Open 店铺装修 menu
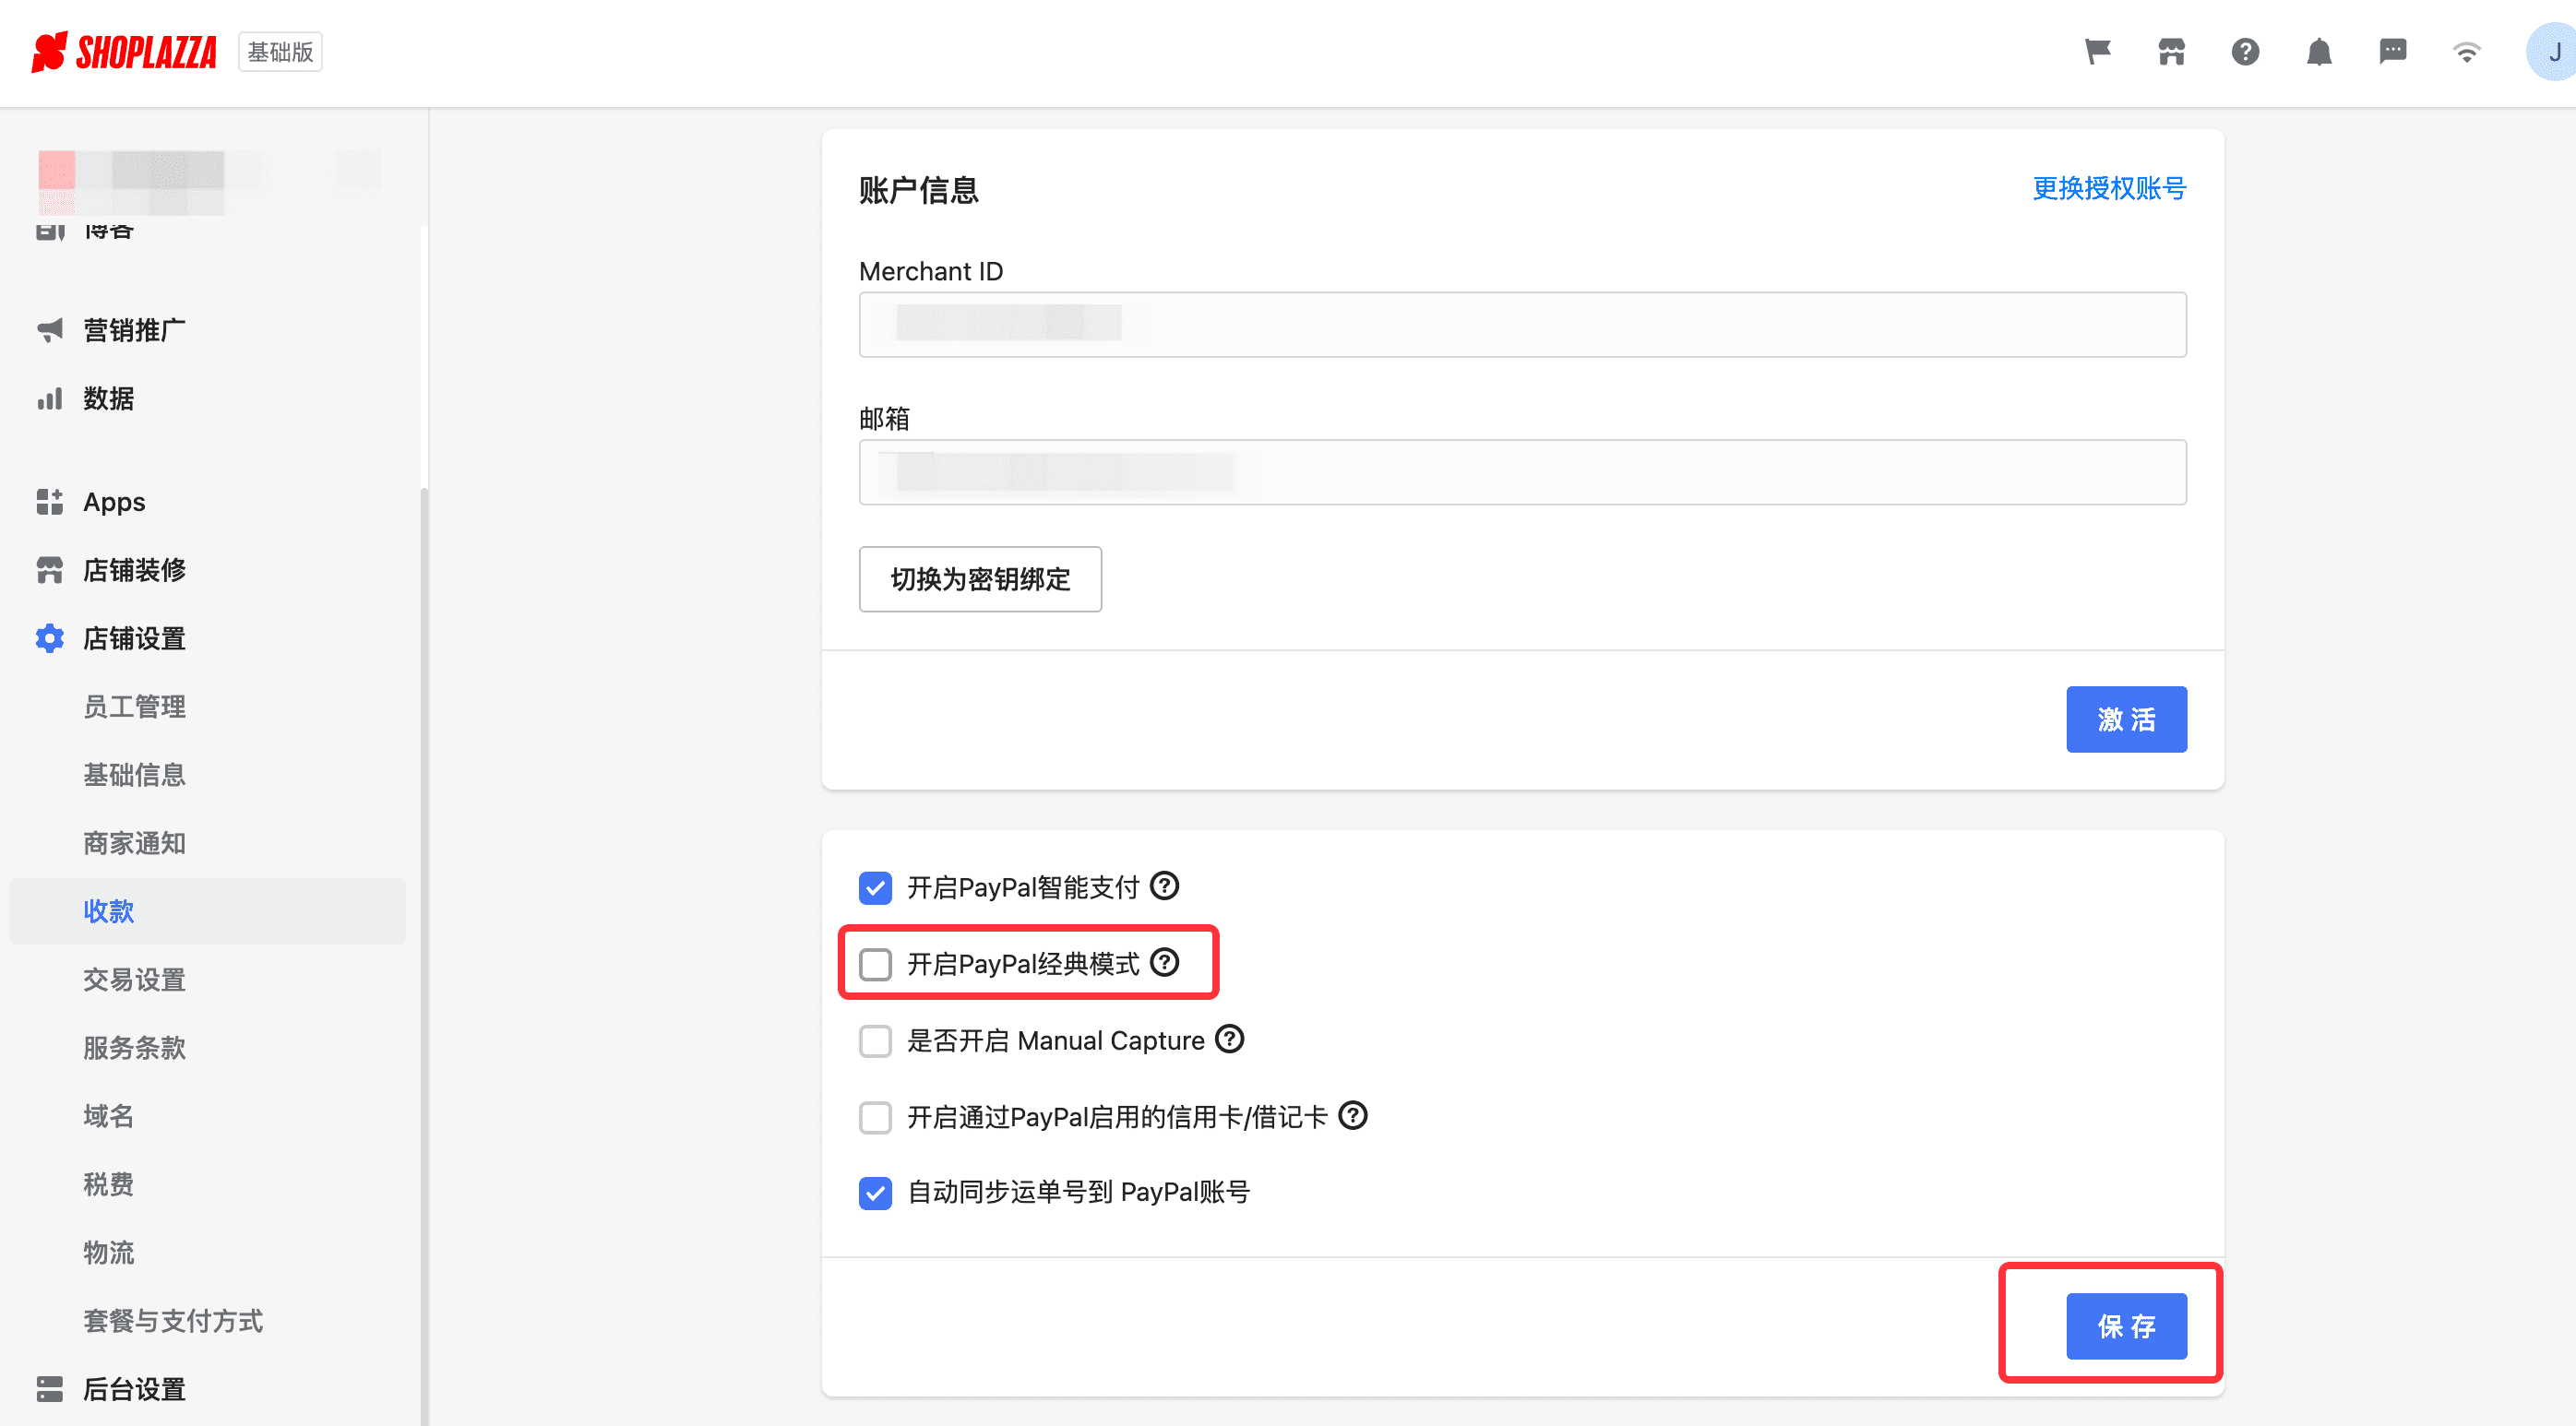The width and height of the screenshot is (2576, 1426). (134, 570)
